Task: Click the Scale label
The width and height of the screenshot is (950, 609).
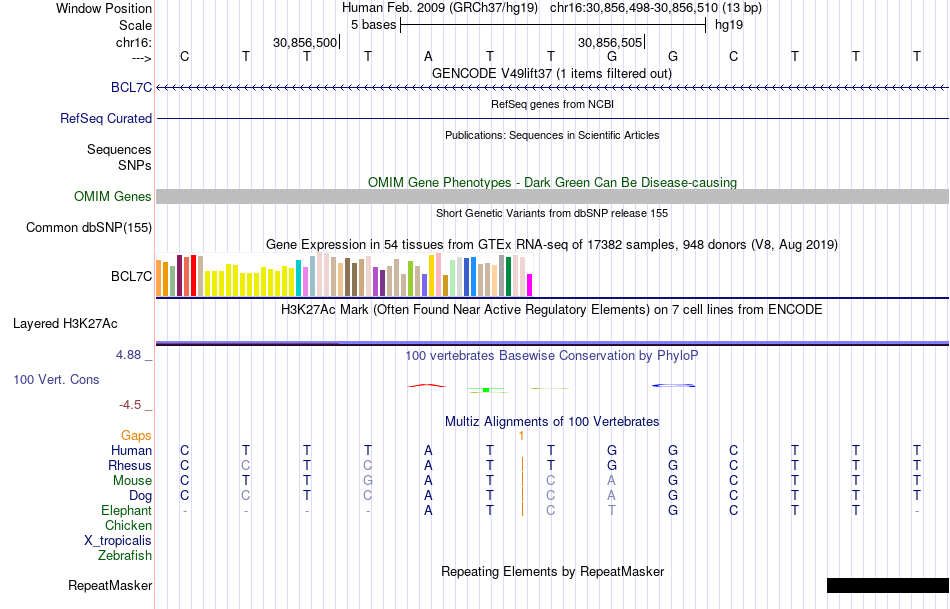Action: pos(135,25)
